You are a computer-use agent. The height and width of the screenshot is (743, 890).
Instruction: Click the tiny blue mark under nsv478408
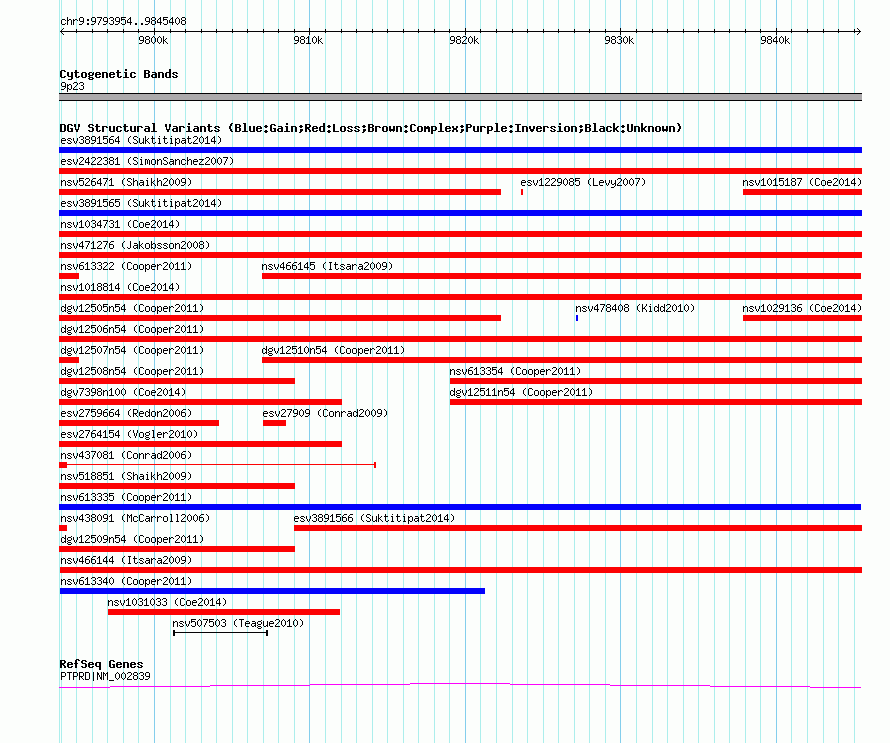pos(577,318)
